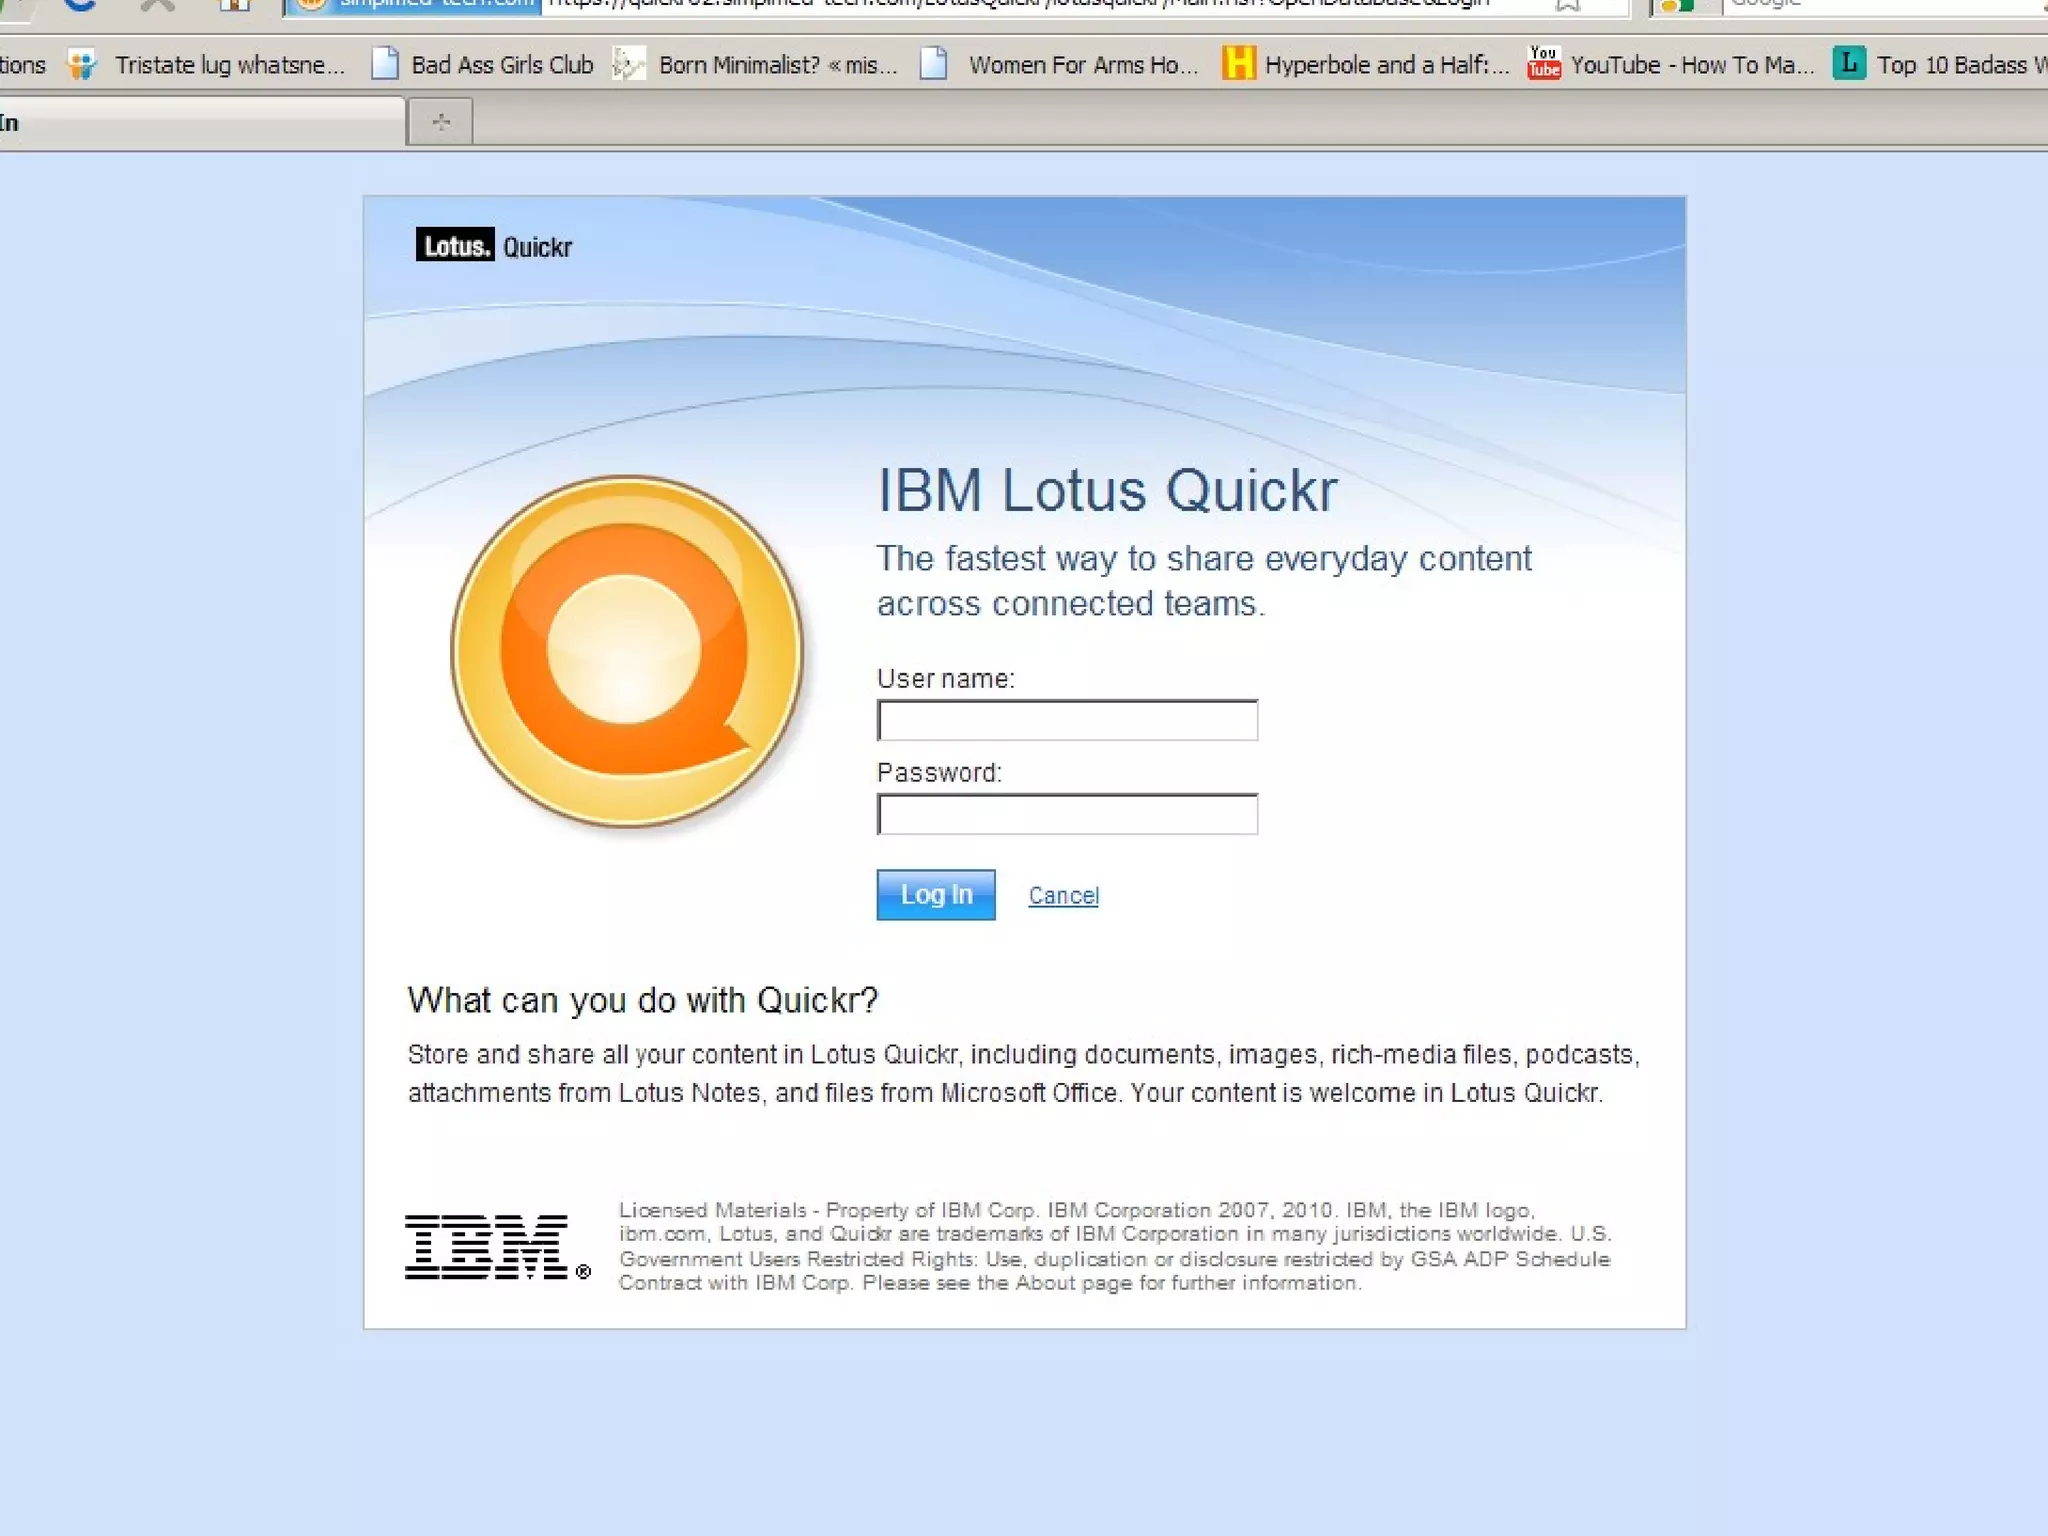The width and height of the screenshot is (2048, 1536).
Task: Select the current browser tab
Action: pos(200,123)
